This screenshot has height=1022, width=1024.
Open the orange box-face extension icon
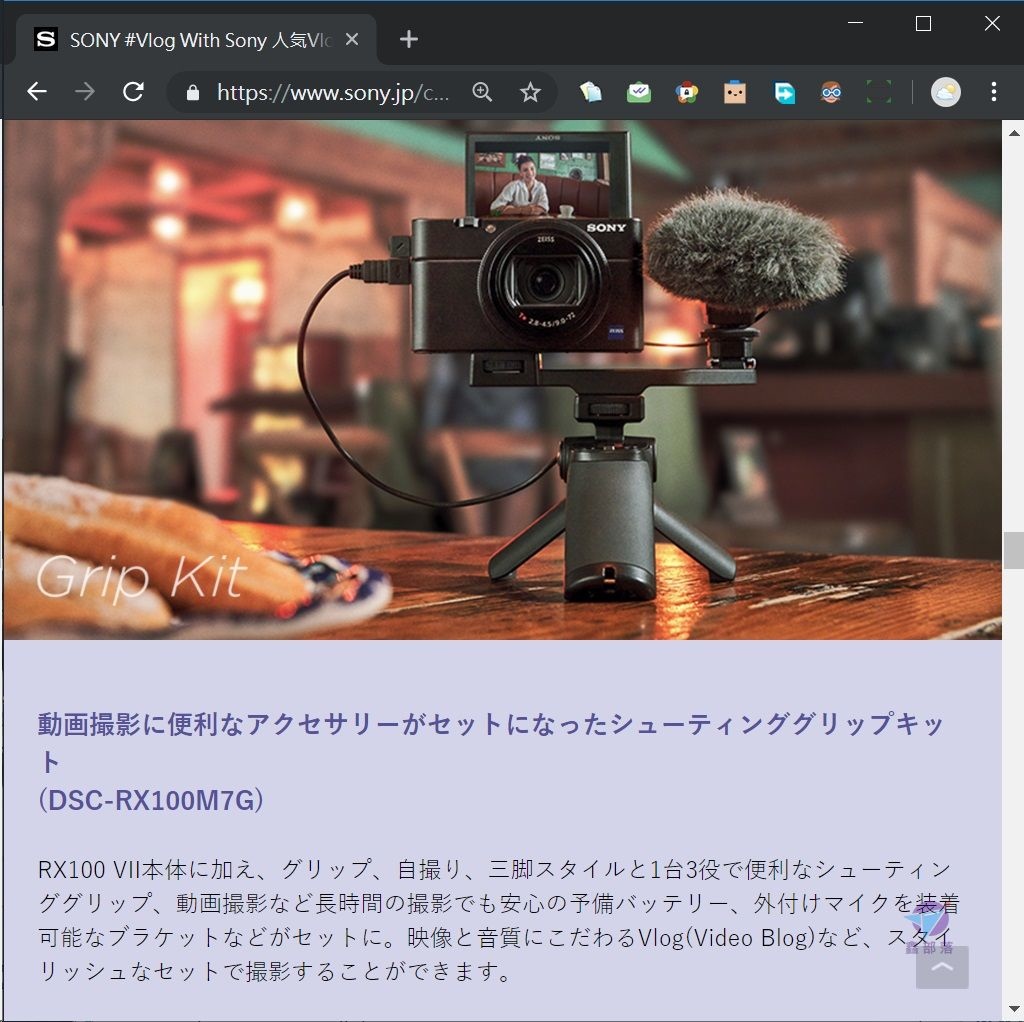tap(735, 92)
